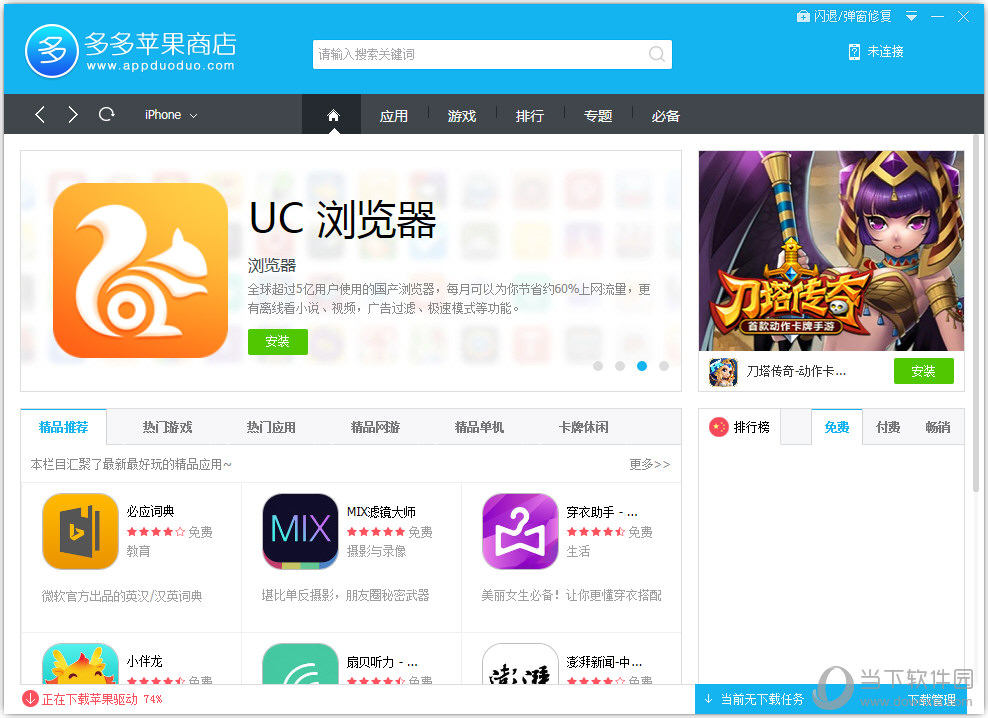
Task: Click the MIX滤镜大师 app icon
Action: (x=299, y=531)
